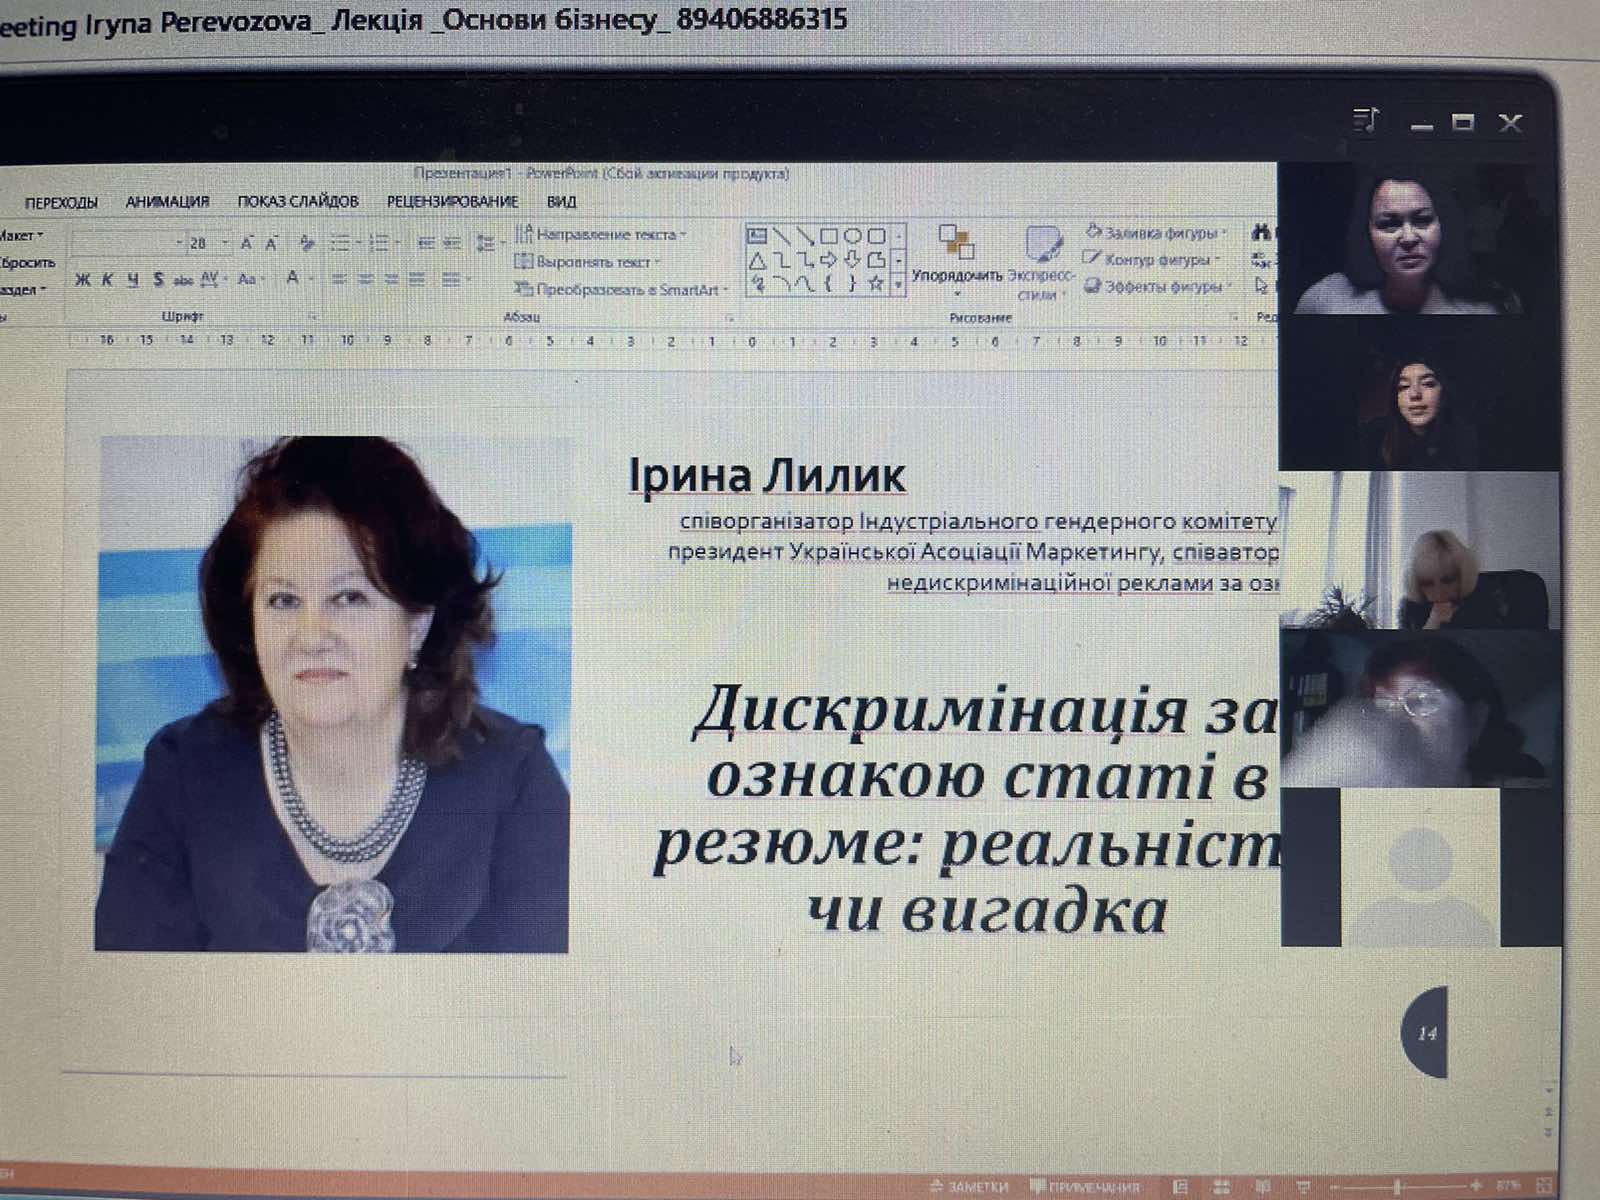Increase font size with larger A

tap(246, 243)
